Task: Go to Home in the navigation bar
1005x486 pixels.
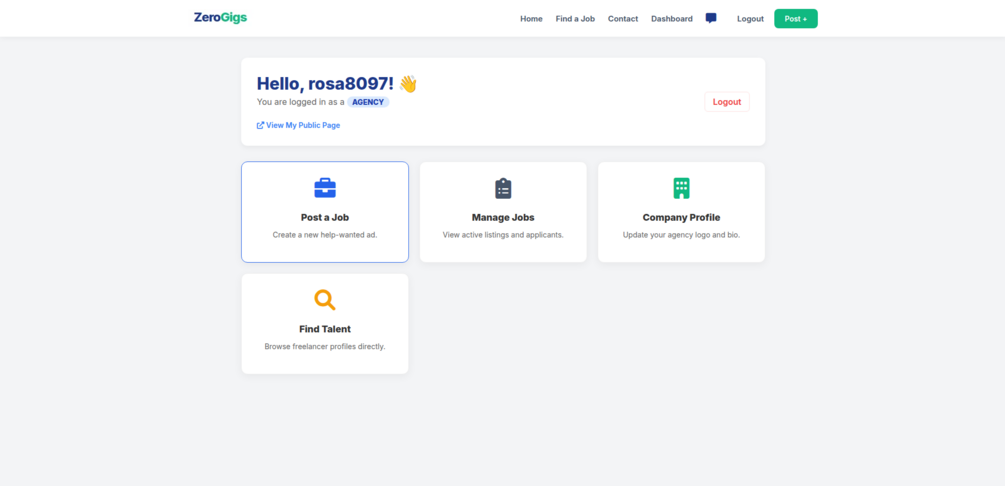Action: pyautogui.click(x=531, y=19)
